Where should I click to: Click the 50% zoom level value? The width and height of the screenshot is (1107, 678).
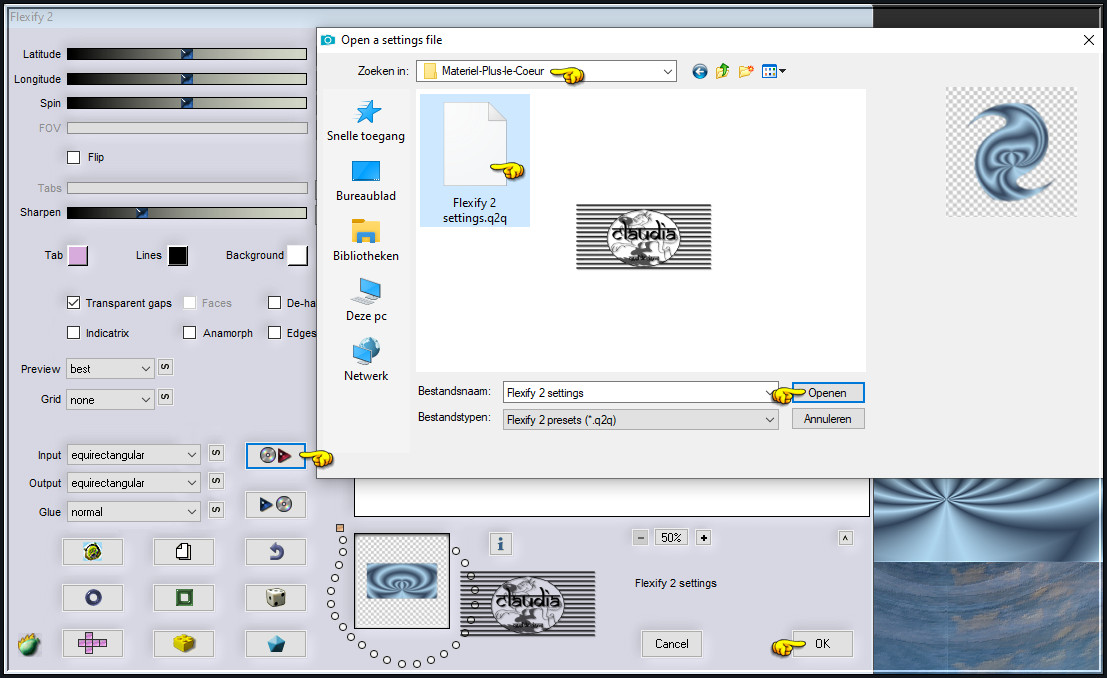point(671,538)
